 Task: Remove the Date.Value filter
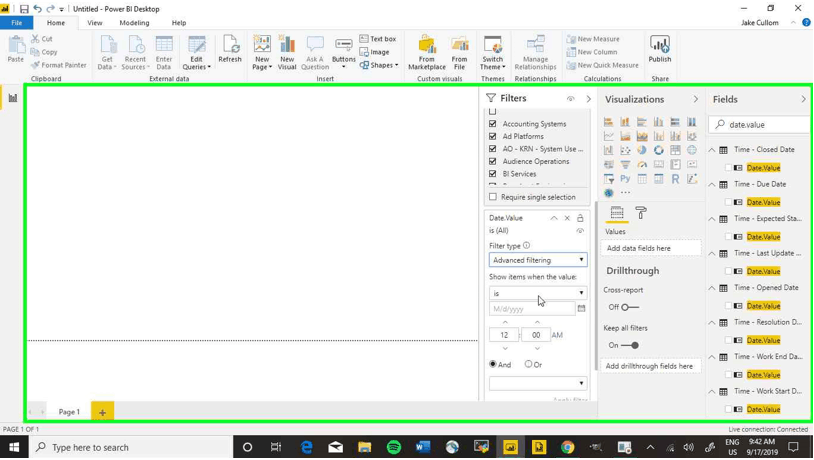coord(567,218)
